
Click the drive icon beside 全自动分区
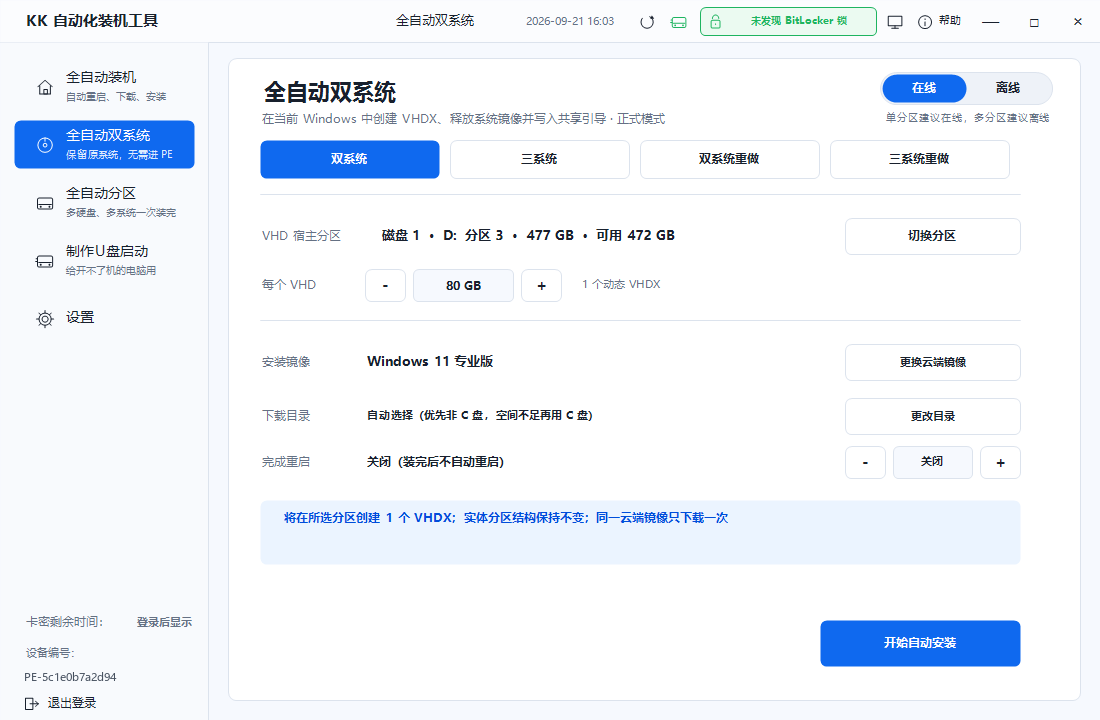[x=45, y=204]
